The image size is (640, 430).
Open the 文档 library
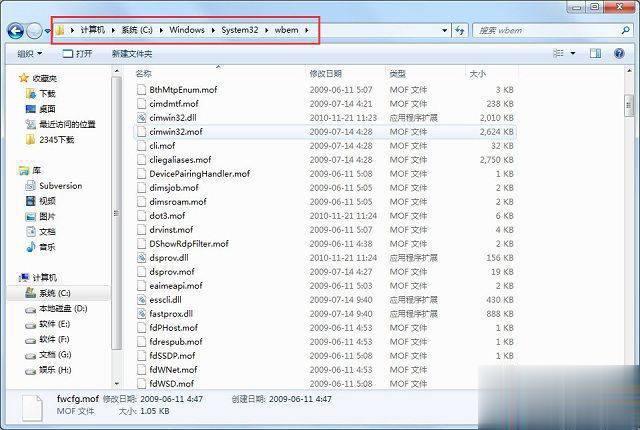40,231
